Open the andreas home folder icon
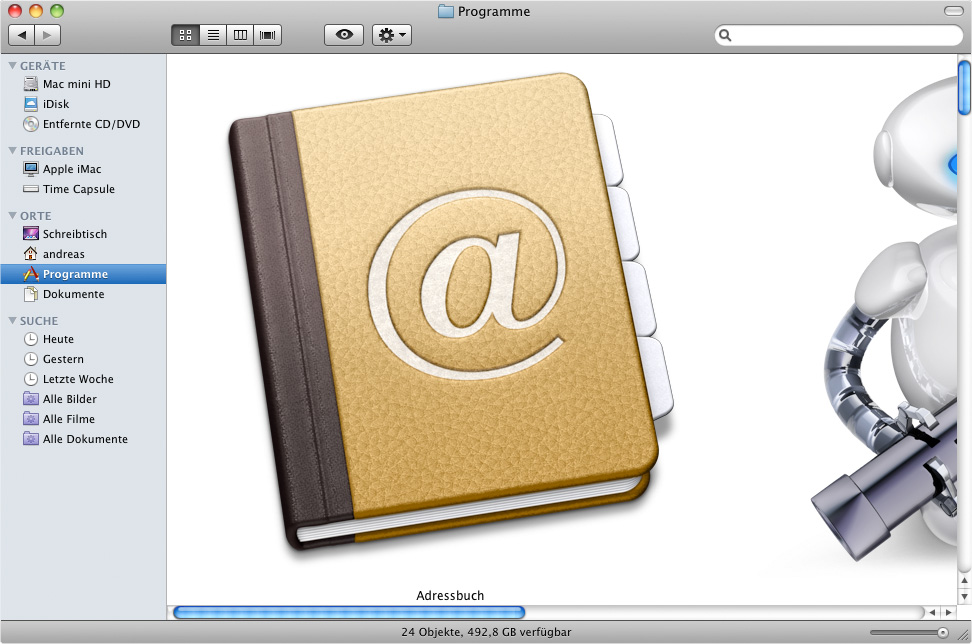The image size is (972, 644). pyautogui.click(x=30, y=254)
